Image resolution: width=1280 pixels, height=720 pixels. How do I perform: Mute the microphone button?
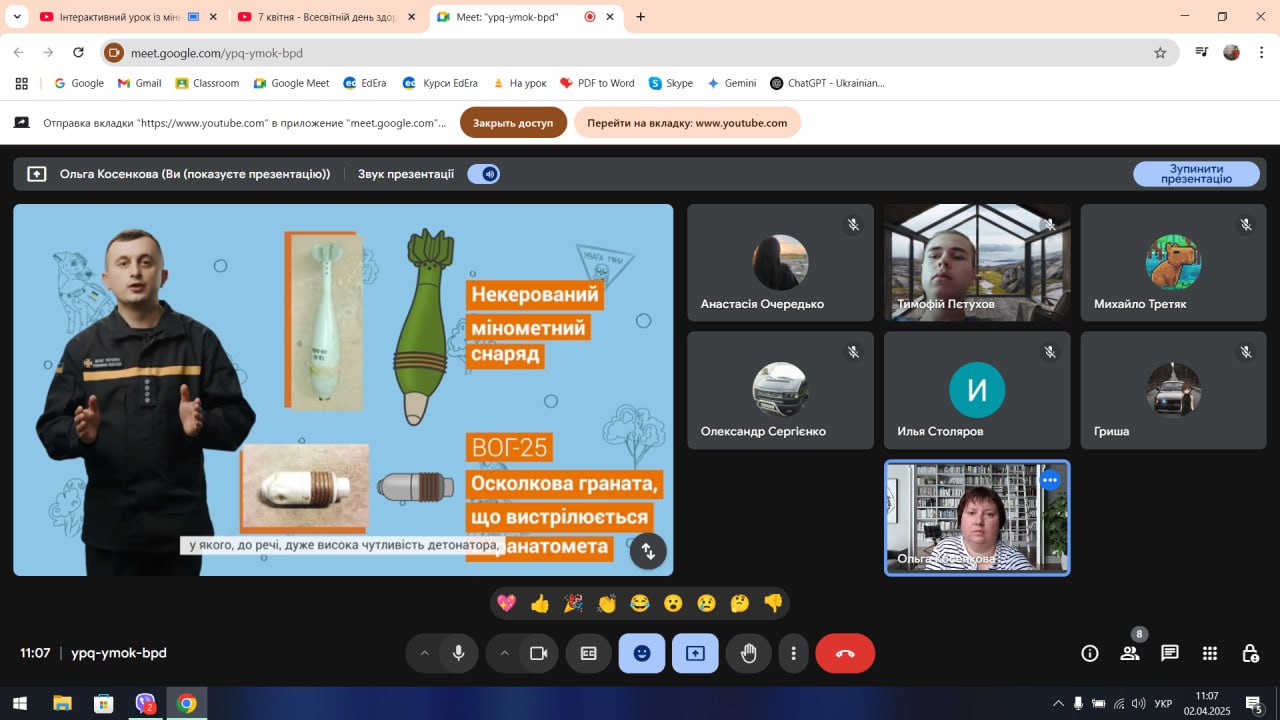tap(458, 653)
